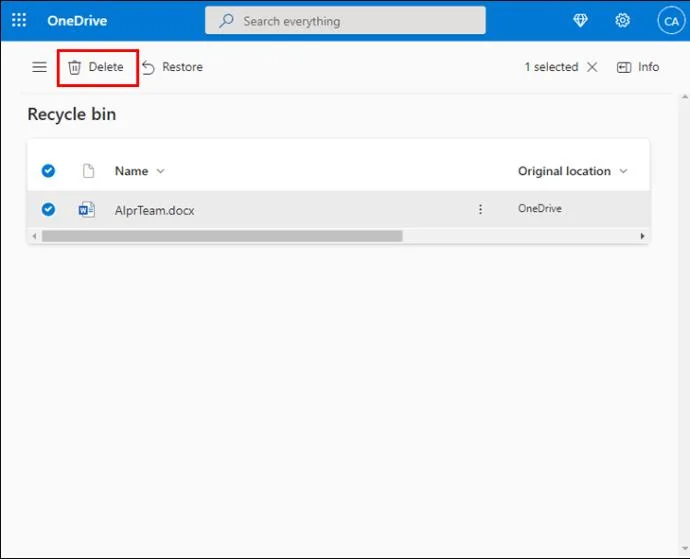Click the OneDrive original location cell
Image resolution: width=690 pixels, height=559 pixels.
[x=540, y=209]
